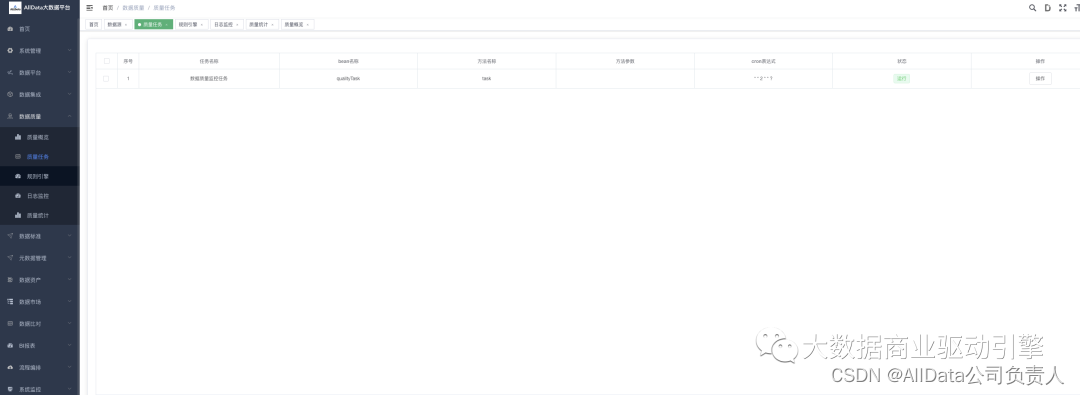The width and height of the screenshot is (1080, 395).
Task: Click the 数据集成 sidebar icon
Action: [x=10, y=94]
